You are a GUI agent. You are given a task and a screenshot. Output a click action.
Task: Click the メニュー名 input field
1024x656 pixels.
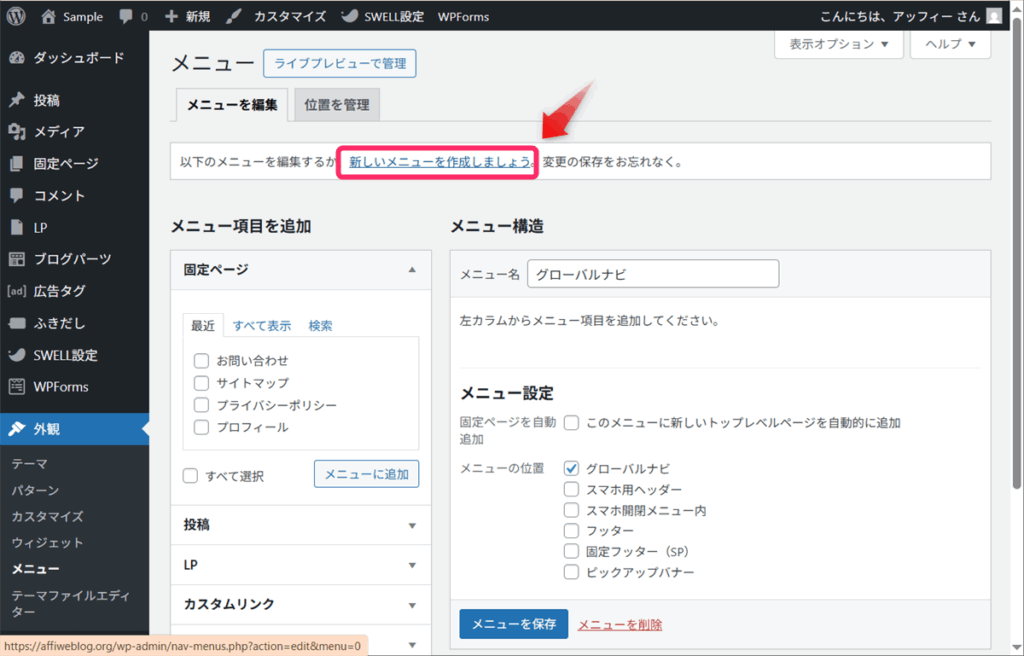653,274
